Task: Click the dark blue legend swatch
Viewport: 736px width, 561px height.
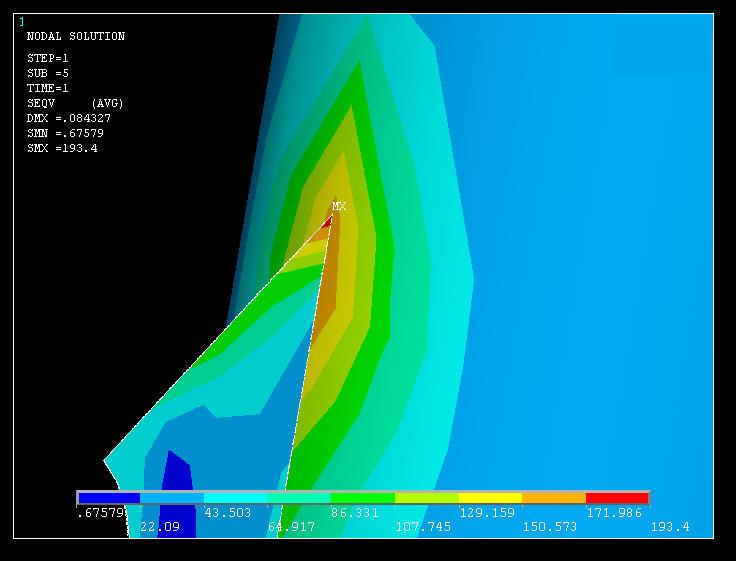Action: tap(109, 498)
